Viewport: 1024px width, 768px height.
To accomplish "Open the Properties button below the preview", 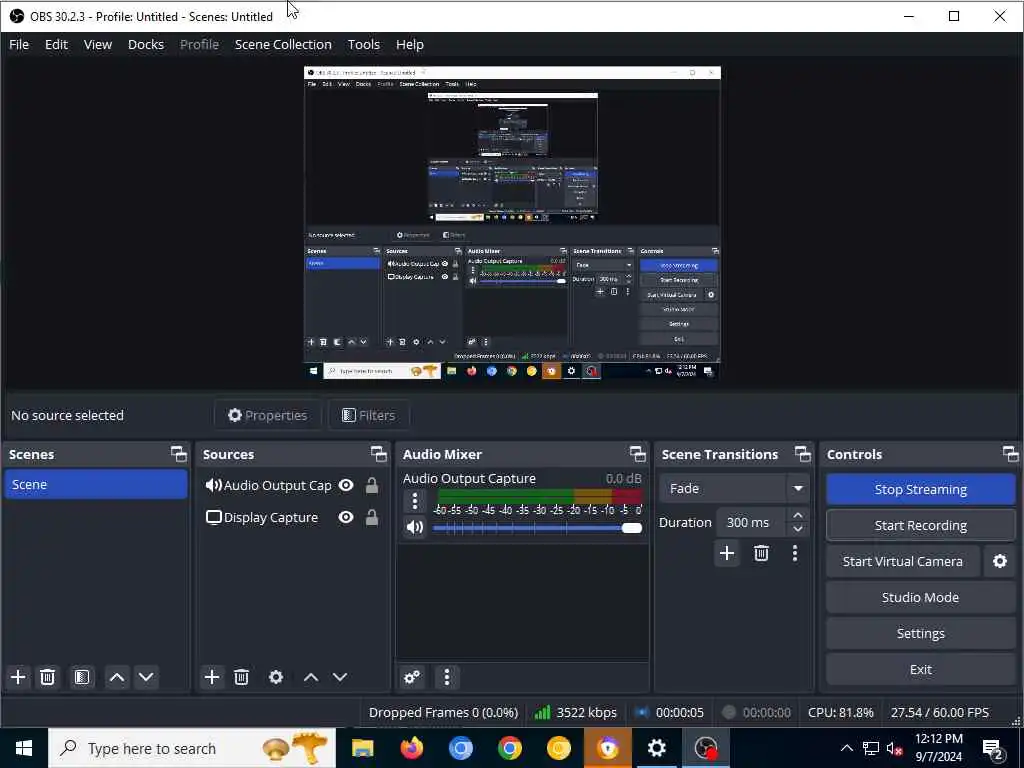I will point(267,415).
